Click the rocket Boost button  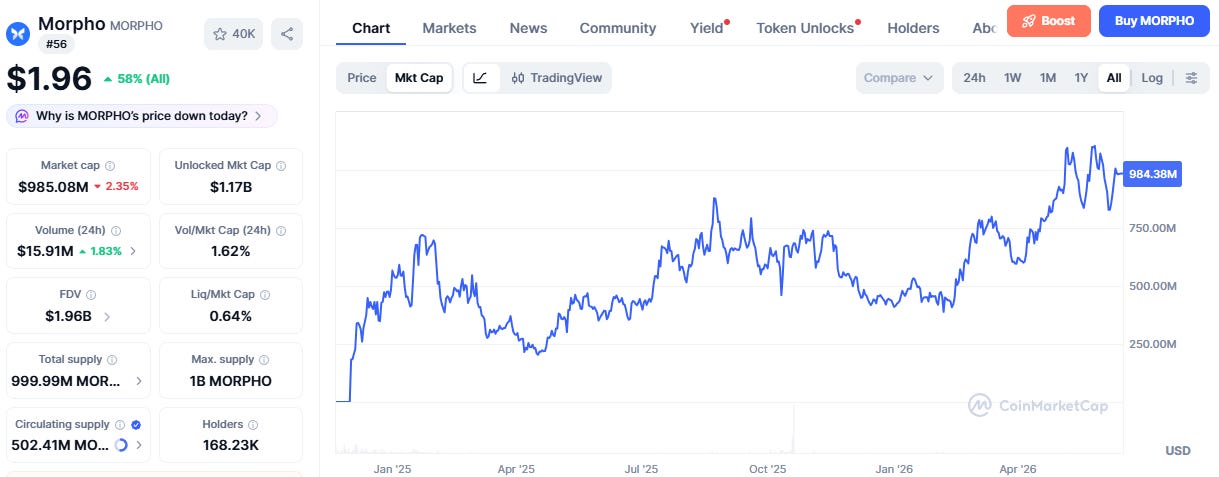pos(1049,21)
